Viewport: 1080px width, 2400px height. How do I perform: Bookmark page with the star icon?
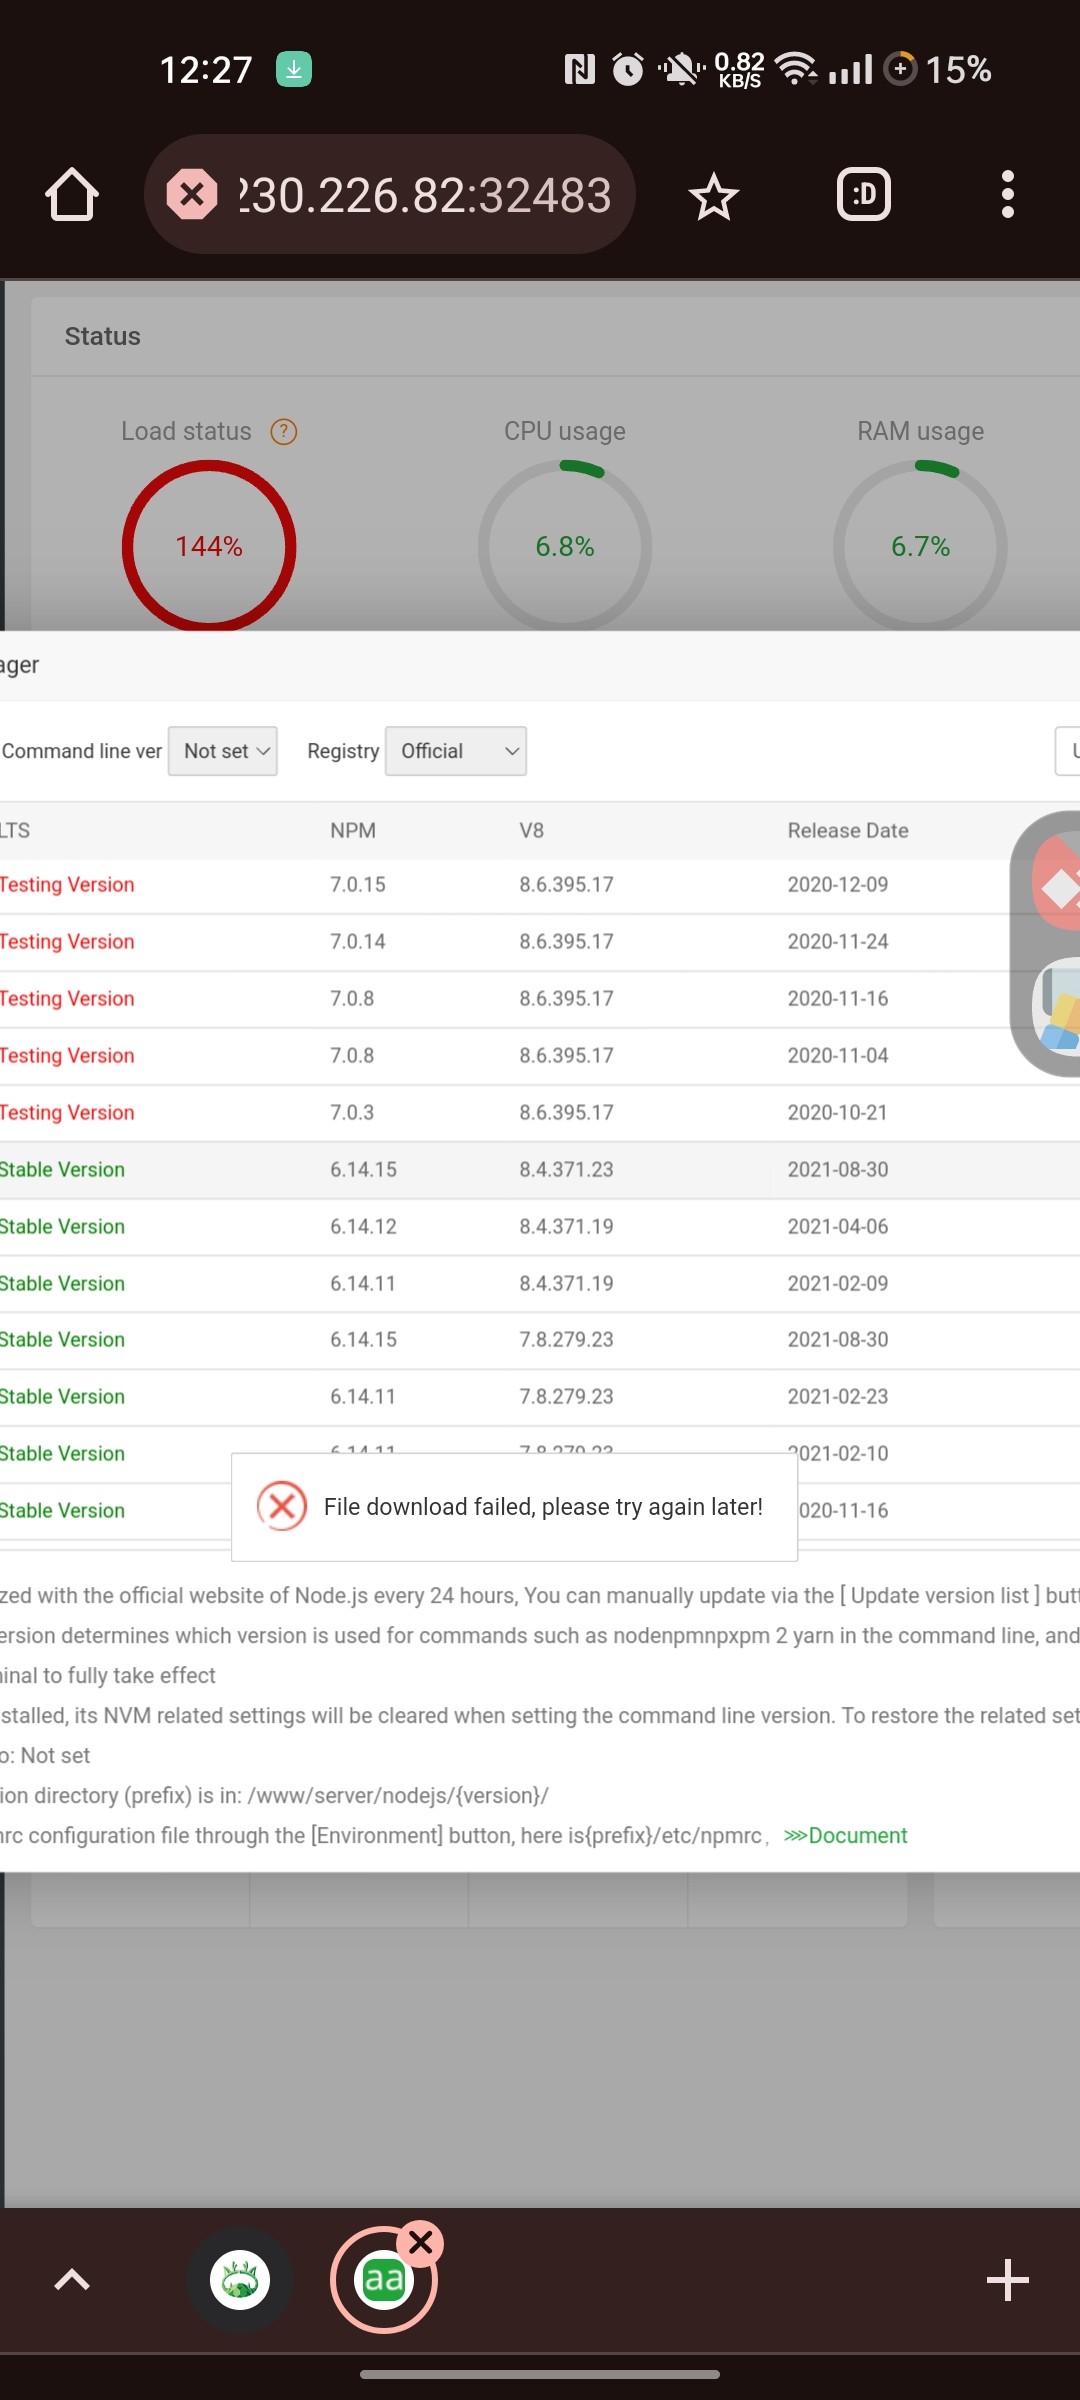coord(714,195)
